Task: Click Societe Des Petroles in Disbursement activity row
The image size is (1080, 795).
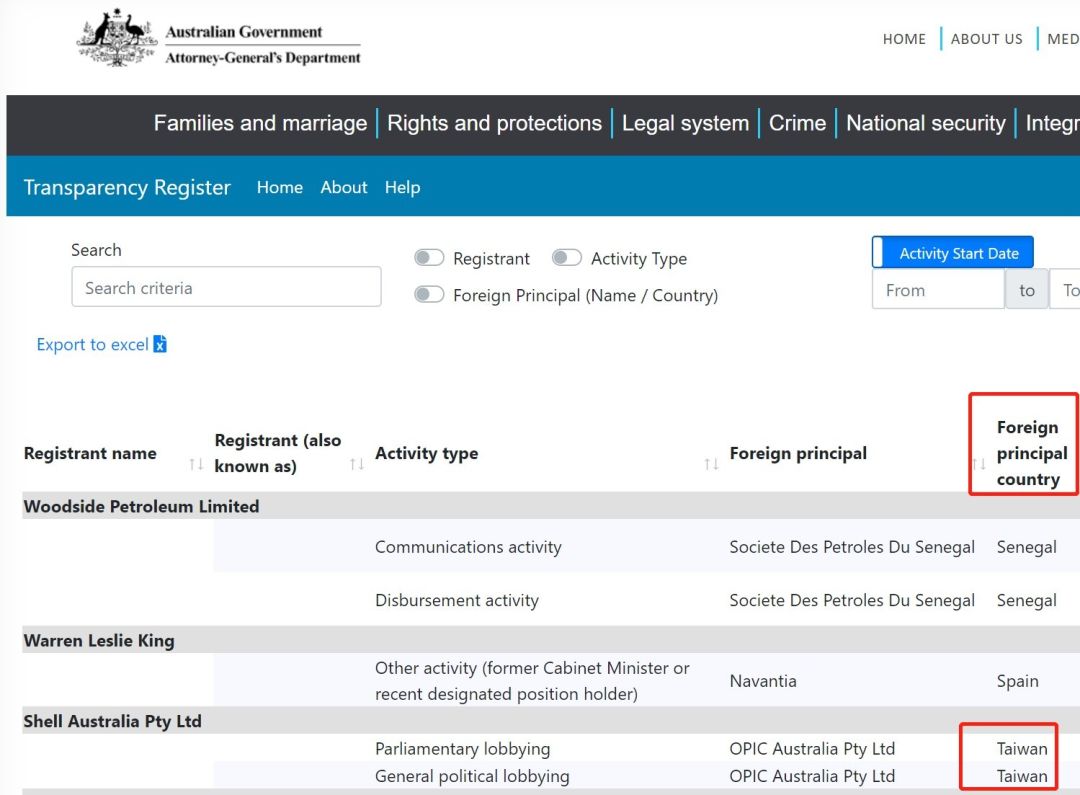Action: 852,601
